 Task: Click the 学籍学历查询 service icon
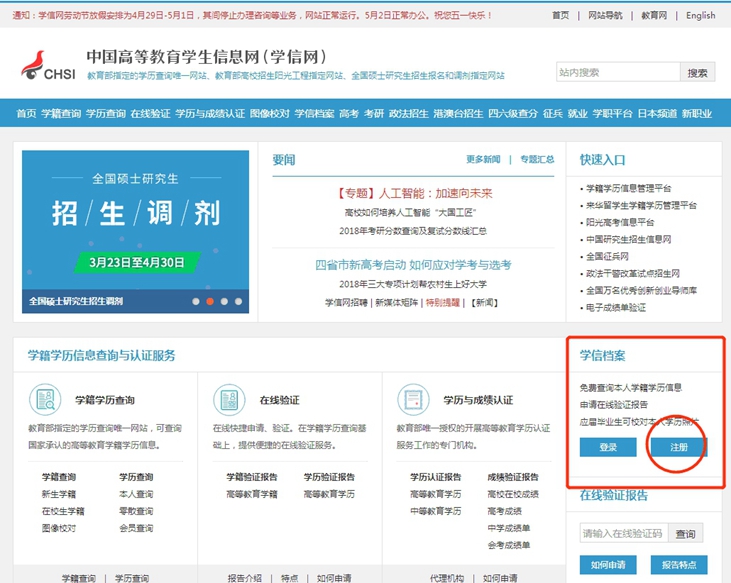pyautogui.click(x=44, y=400)
